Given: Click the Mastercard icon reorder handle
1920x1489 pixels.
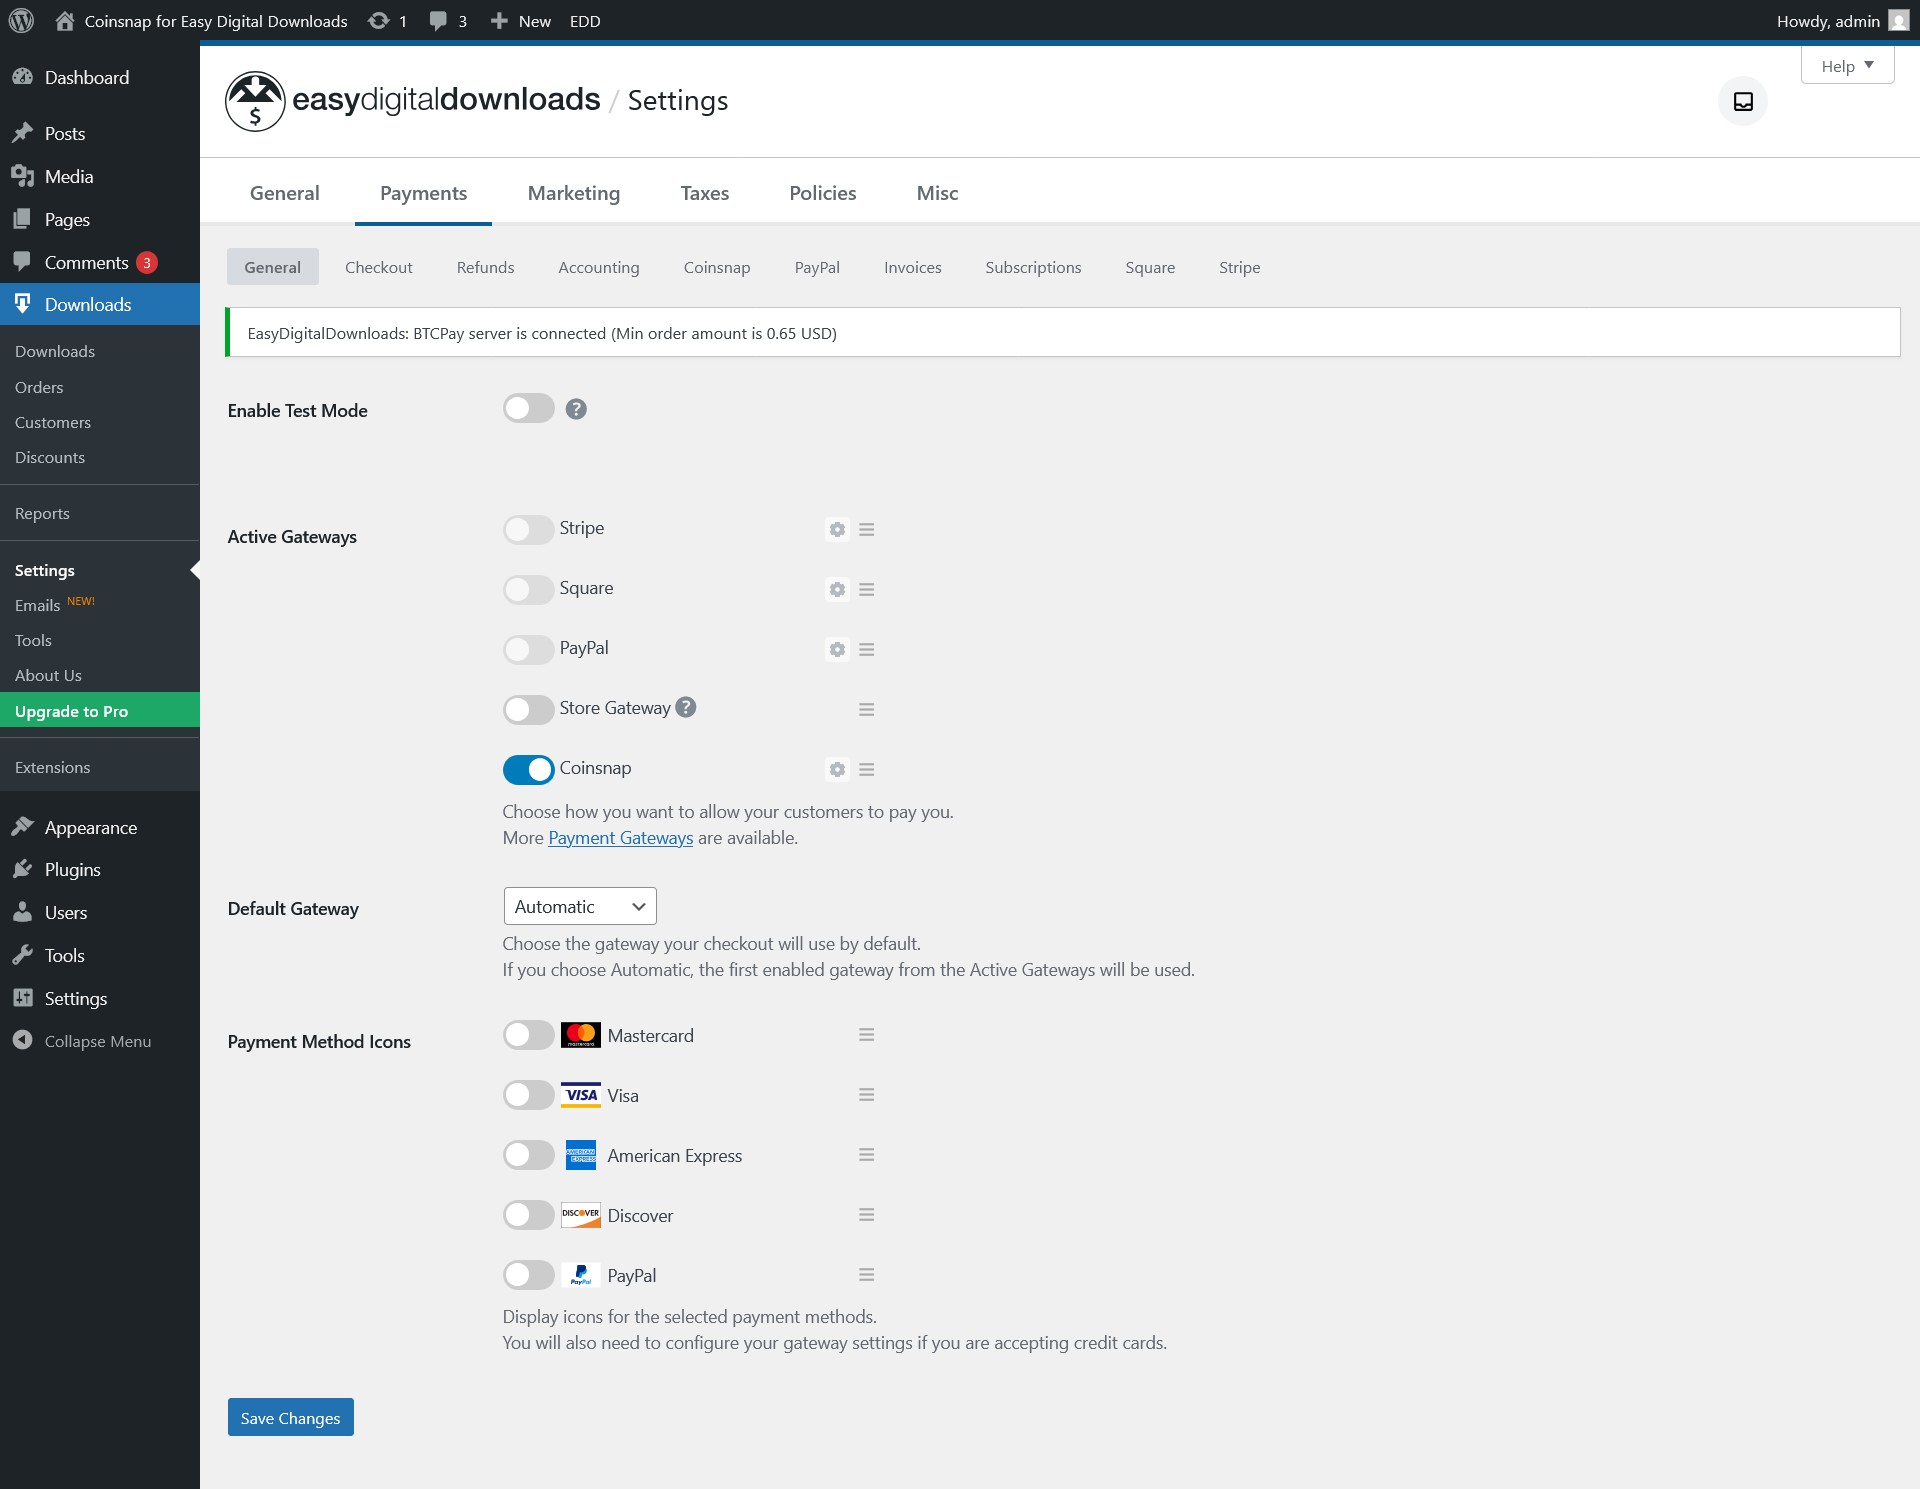Looking at the screenshot, I should 867,1034.
